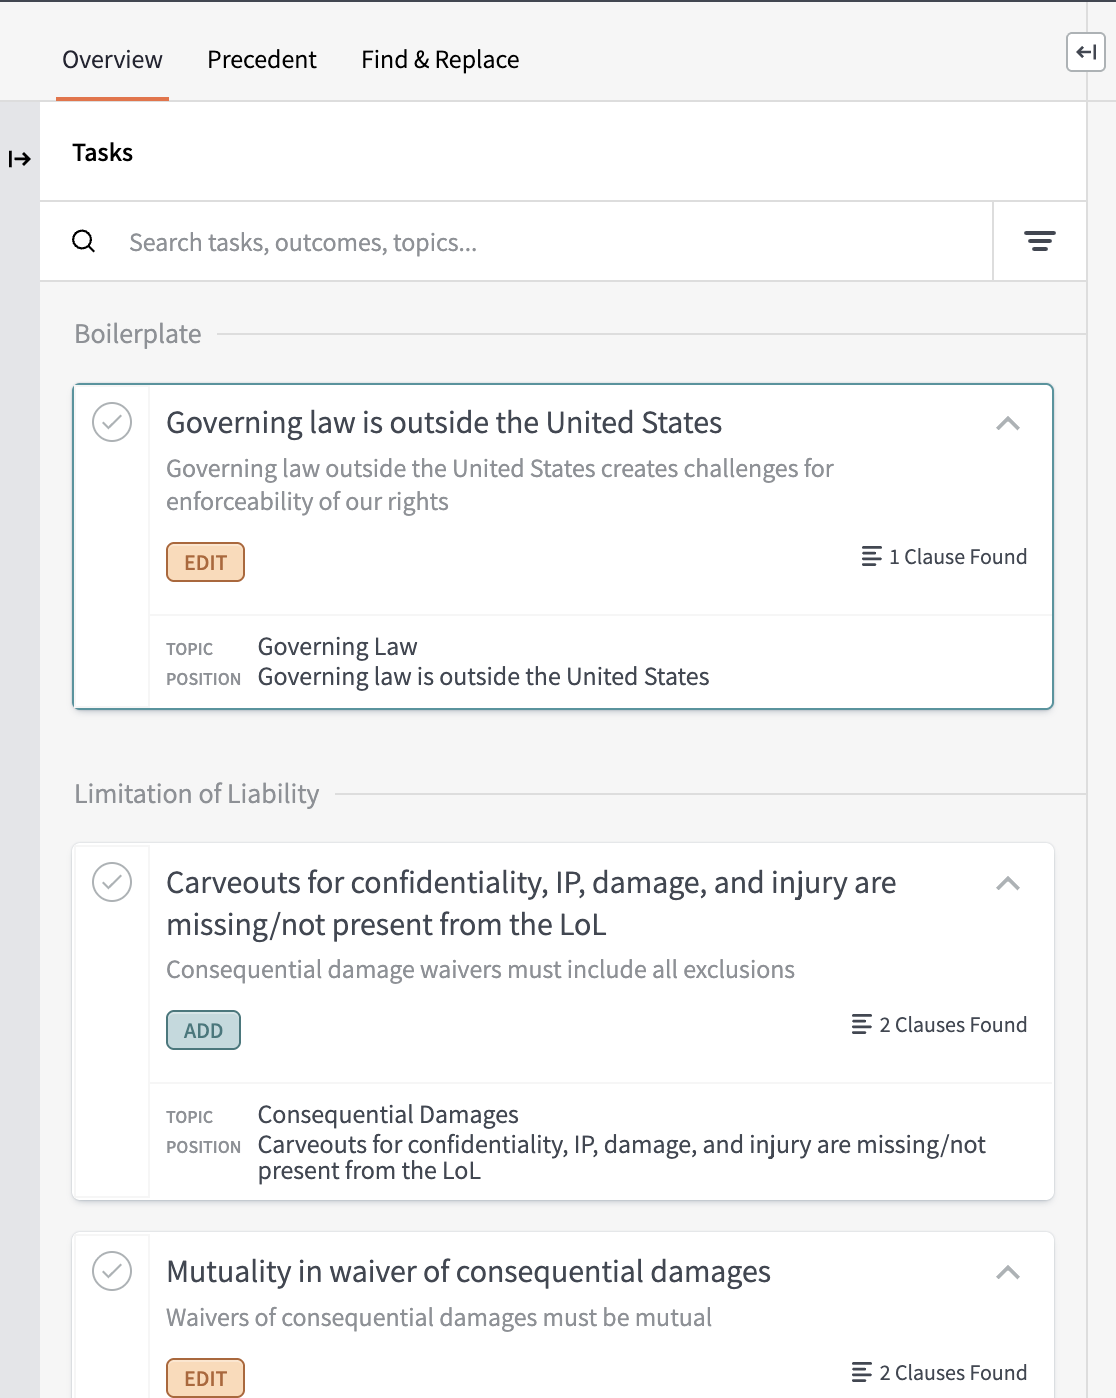Screen dimensions: 1116x1398
Task: Click Carveouts position value text
Action: coord(621,1158)
